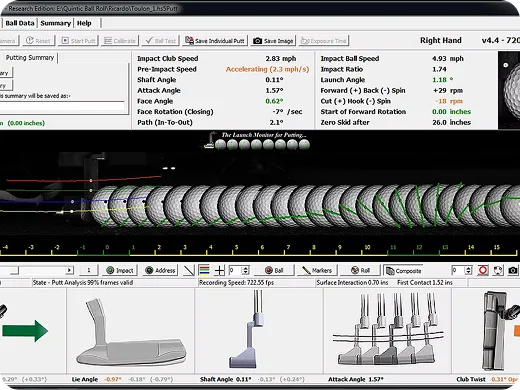Click the Face Angle value 0.62°
Viewport: 520px width, 390px height.
tap(274, 101)
